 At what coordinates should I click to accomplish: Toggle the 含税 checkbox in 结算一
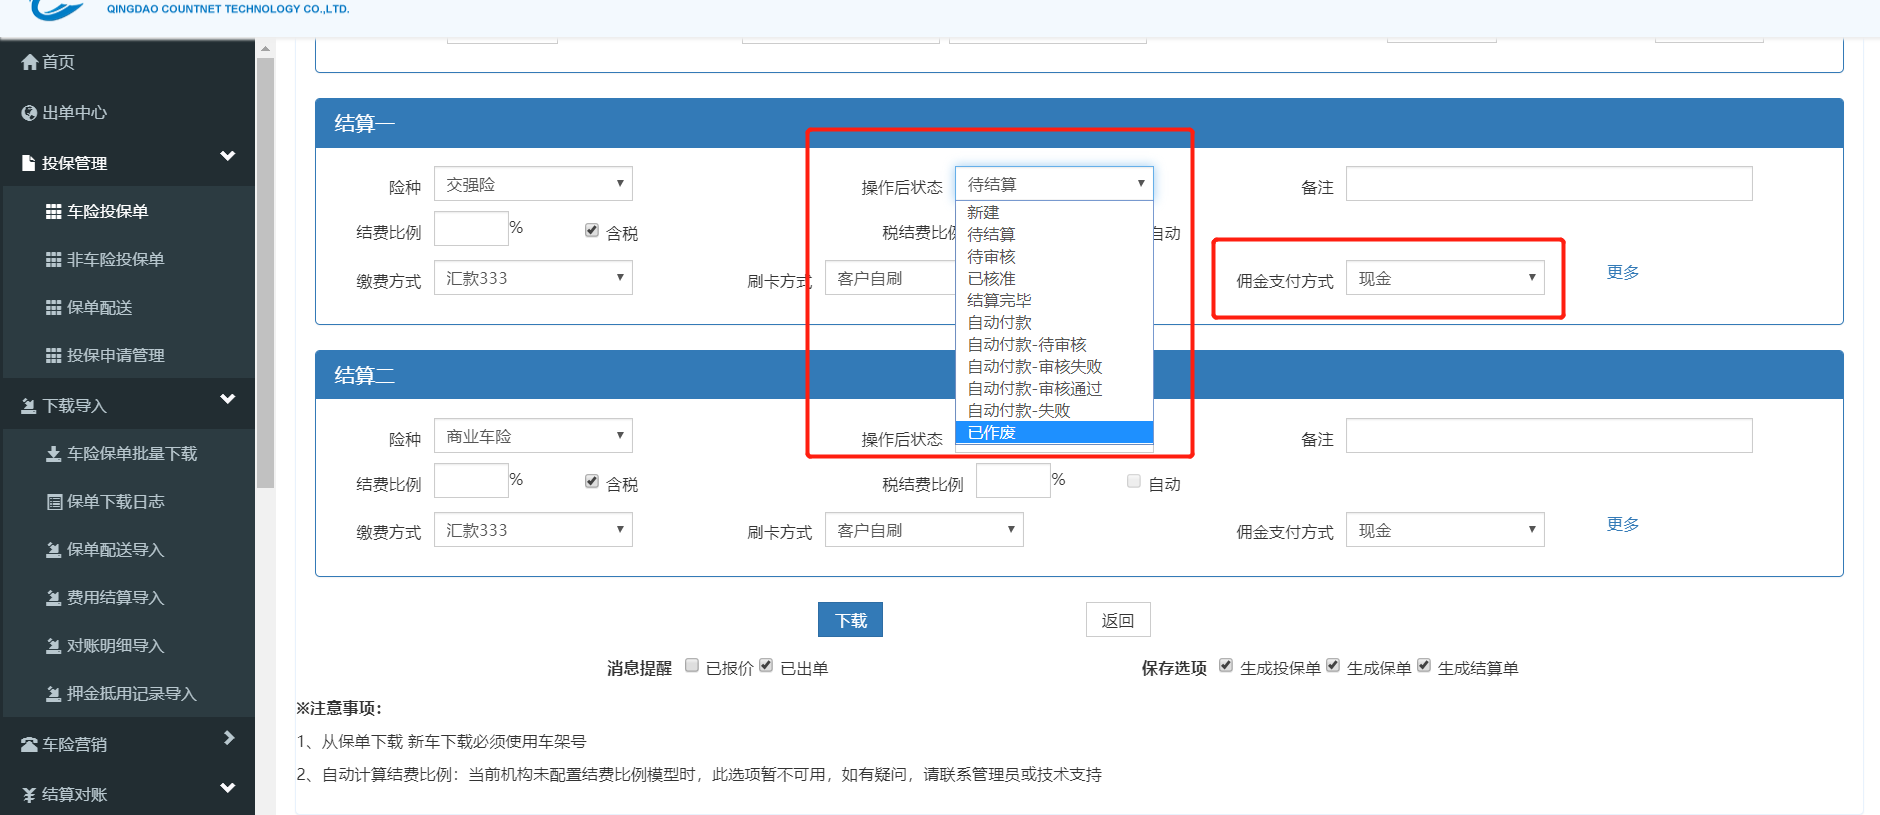(x=592, y=231)
